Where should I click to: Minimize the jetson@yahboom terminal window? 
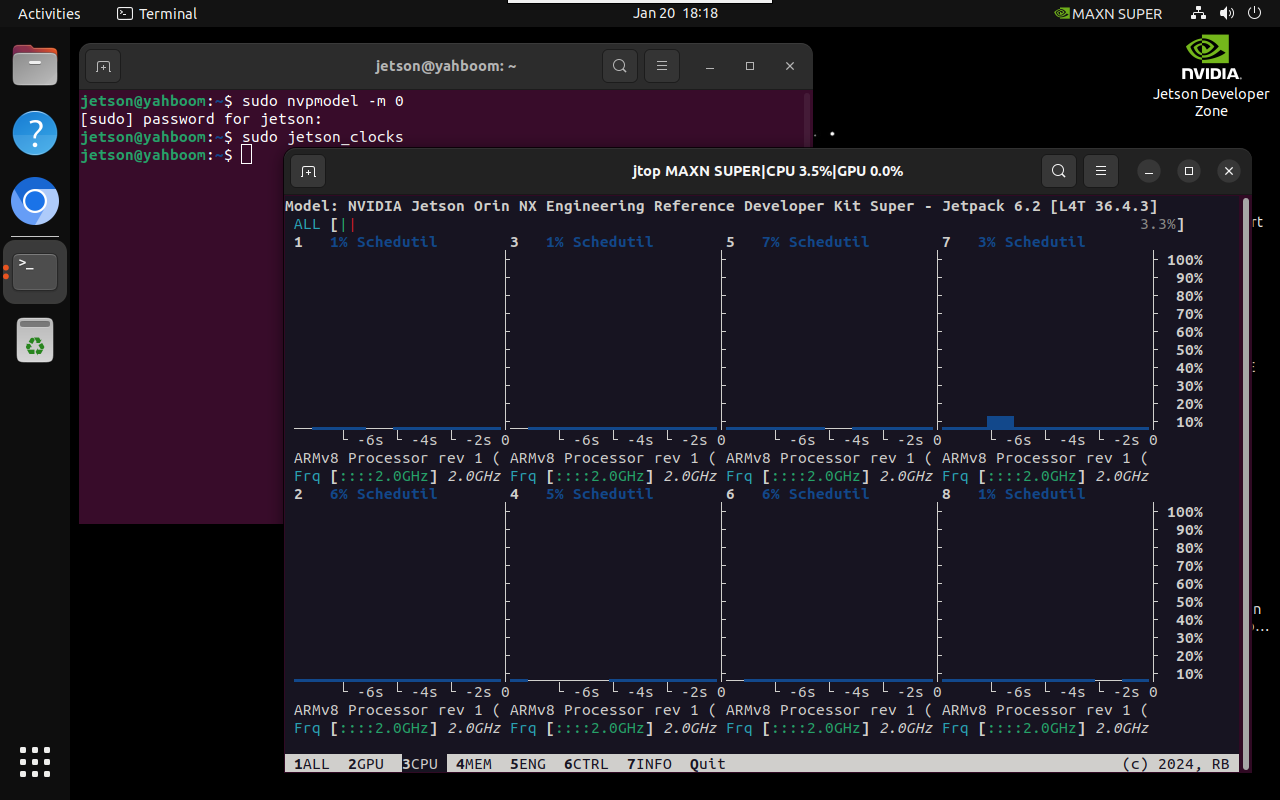tap(710, 66)
